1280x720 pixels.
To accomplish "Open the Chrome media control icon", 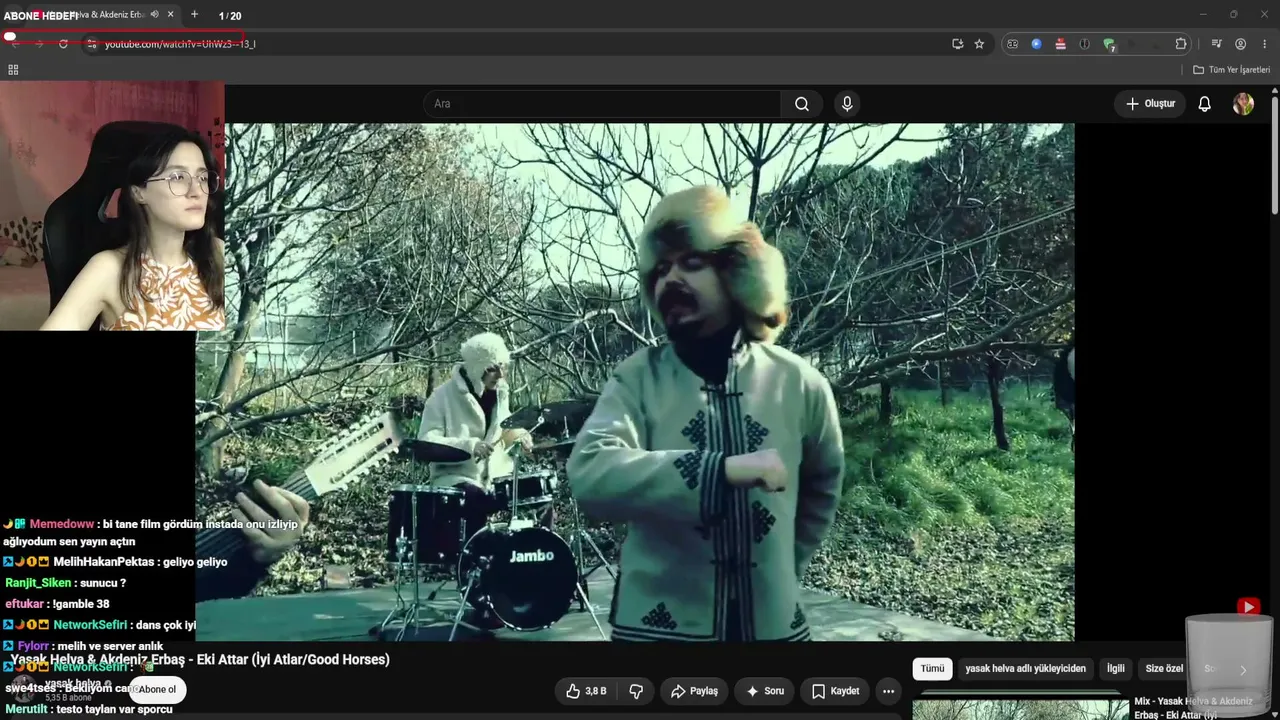I will point(1216,44).
